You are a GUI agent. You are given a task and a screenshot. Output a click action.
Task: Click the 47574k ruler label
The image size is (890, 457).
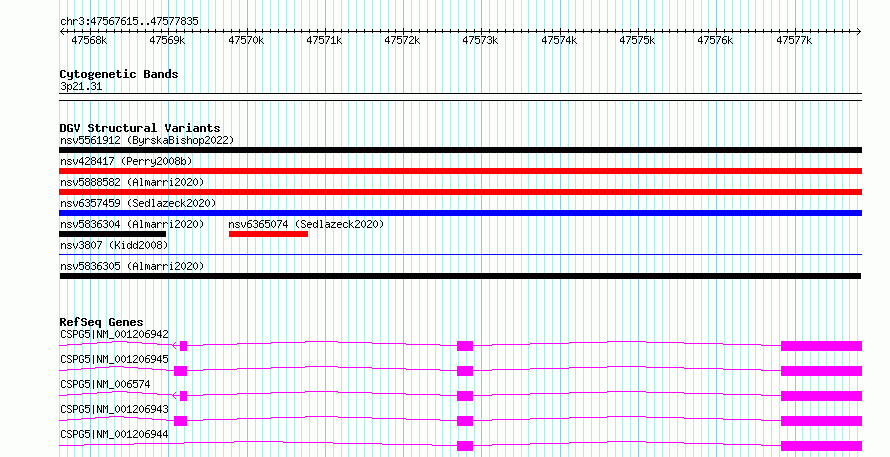pos(559,40)
